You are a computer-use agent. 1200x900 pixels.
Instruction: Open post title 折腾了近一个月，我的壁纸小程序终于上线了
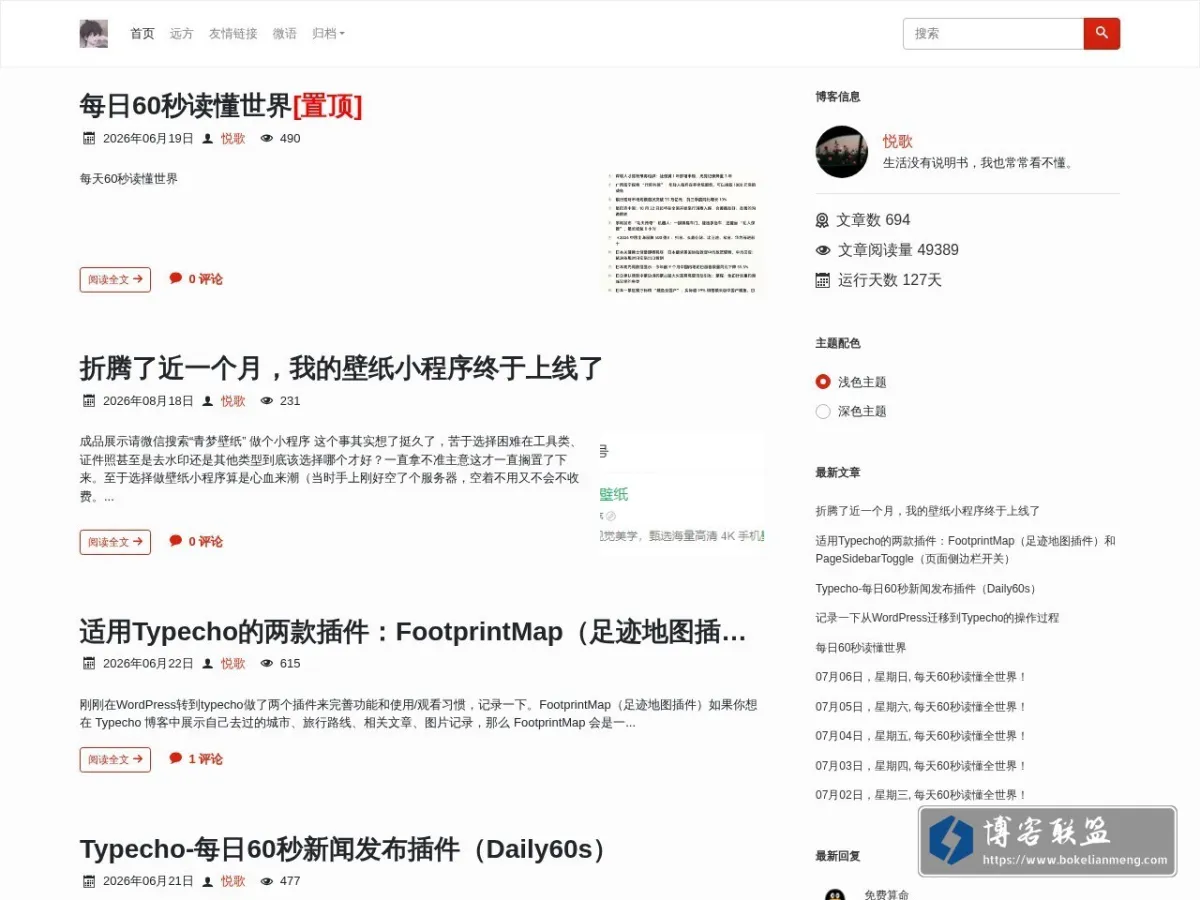click(341, 368)
